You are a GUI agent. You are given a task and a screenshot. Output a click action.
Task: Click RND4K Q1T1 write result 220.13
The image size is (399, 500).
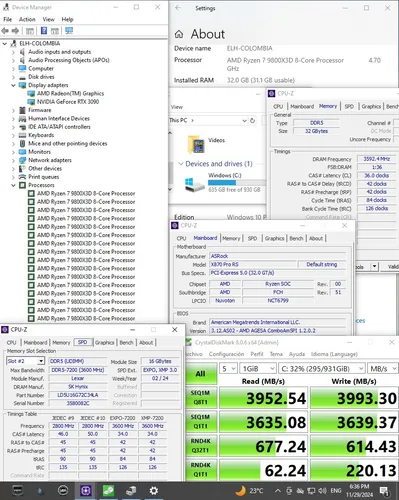point(354,470)
